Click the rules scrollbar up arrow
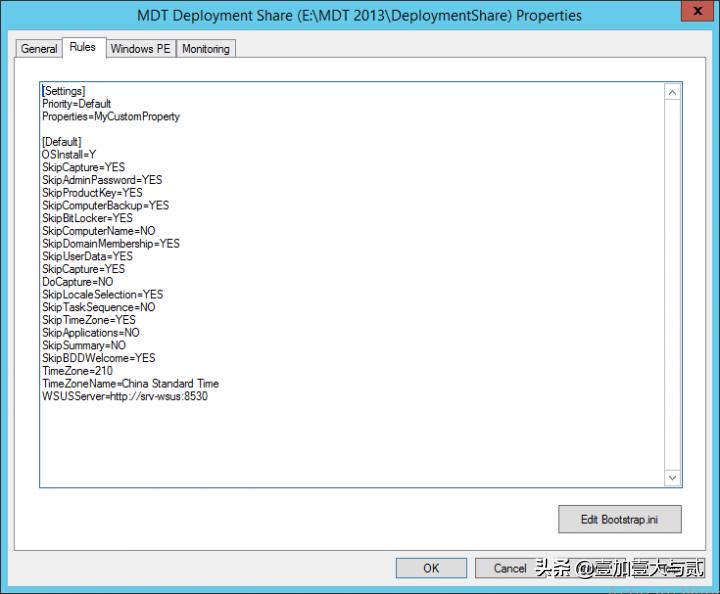 (x=672, y=93)
